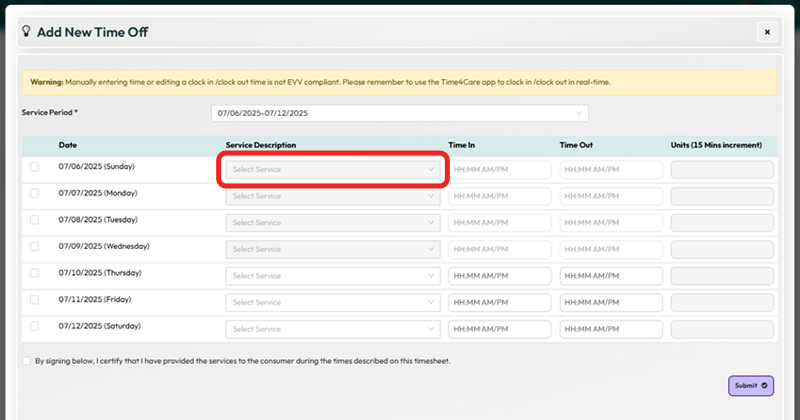Click the chevron arrow in Monday's service dropdown
Image resolution: width=800 pixels, height=420 pixels.
click(430, 196)
